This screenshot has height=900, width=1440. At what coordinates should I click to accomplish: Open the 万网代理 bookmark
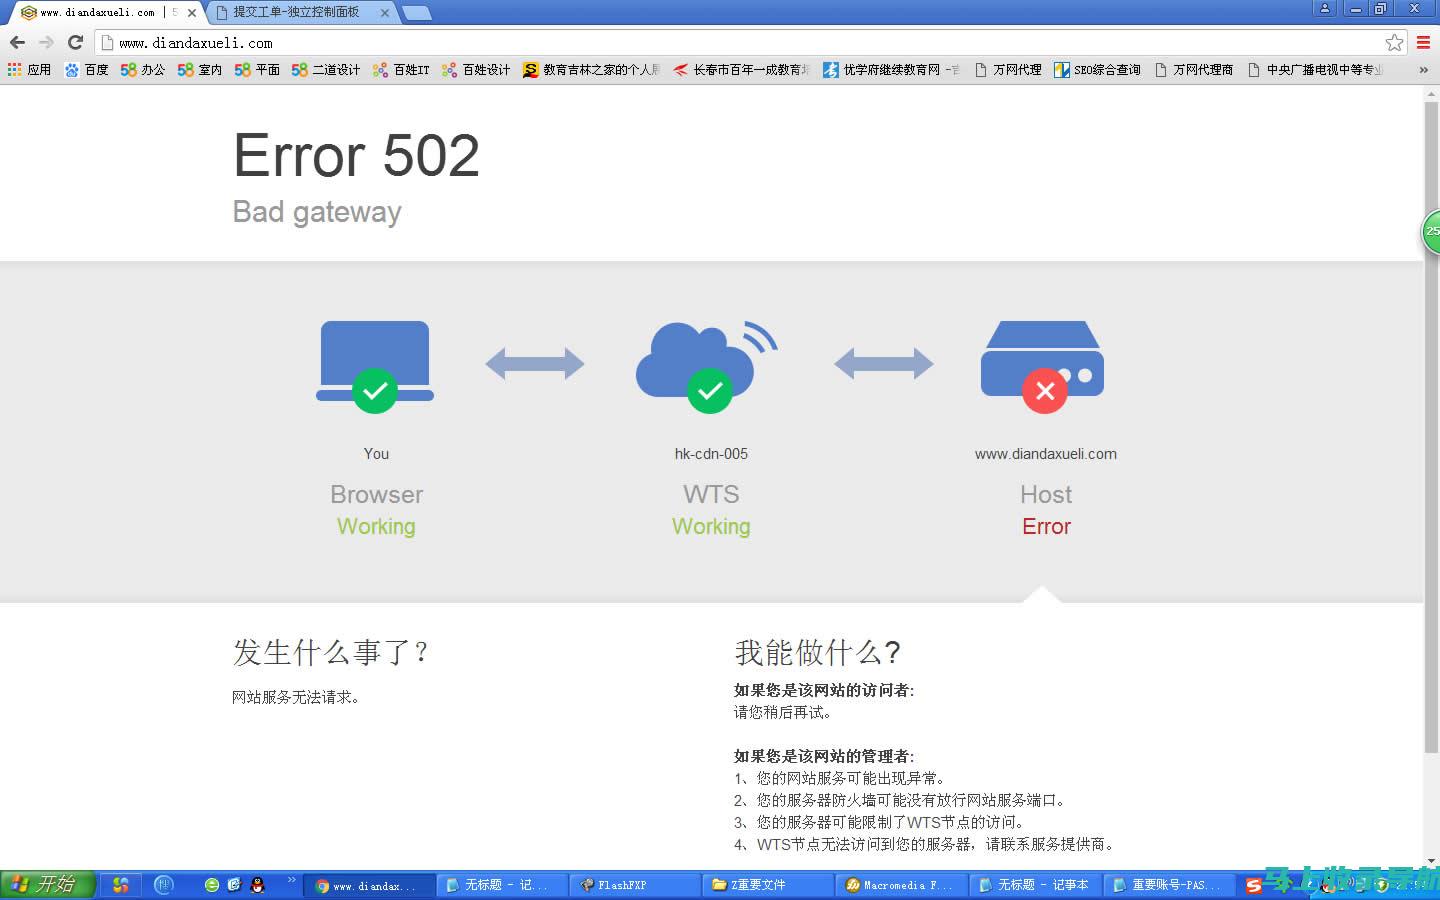(x=1007, y=70)
